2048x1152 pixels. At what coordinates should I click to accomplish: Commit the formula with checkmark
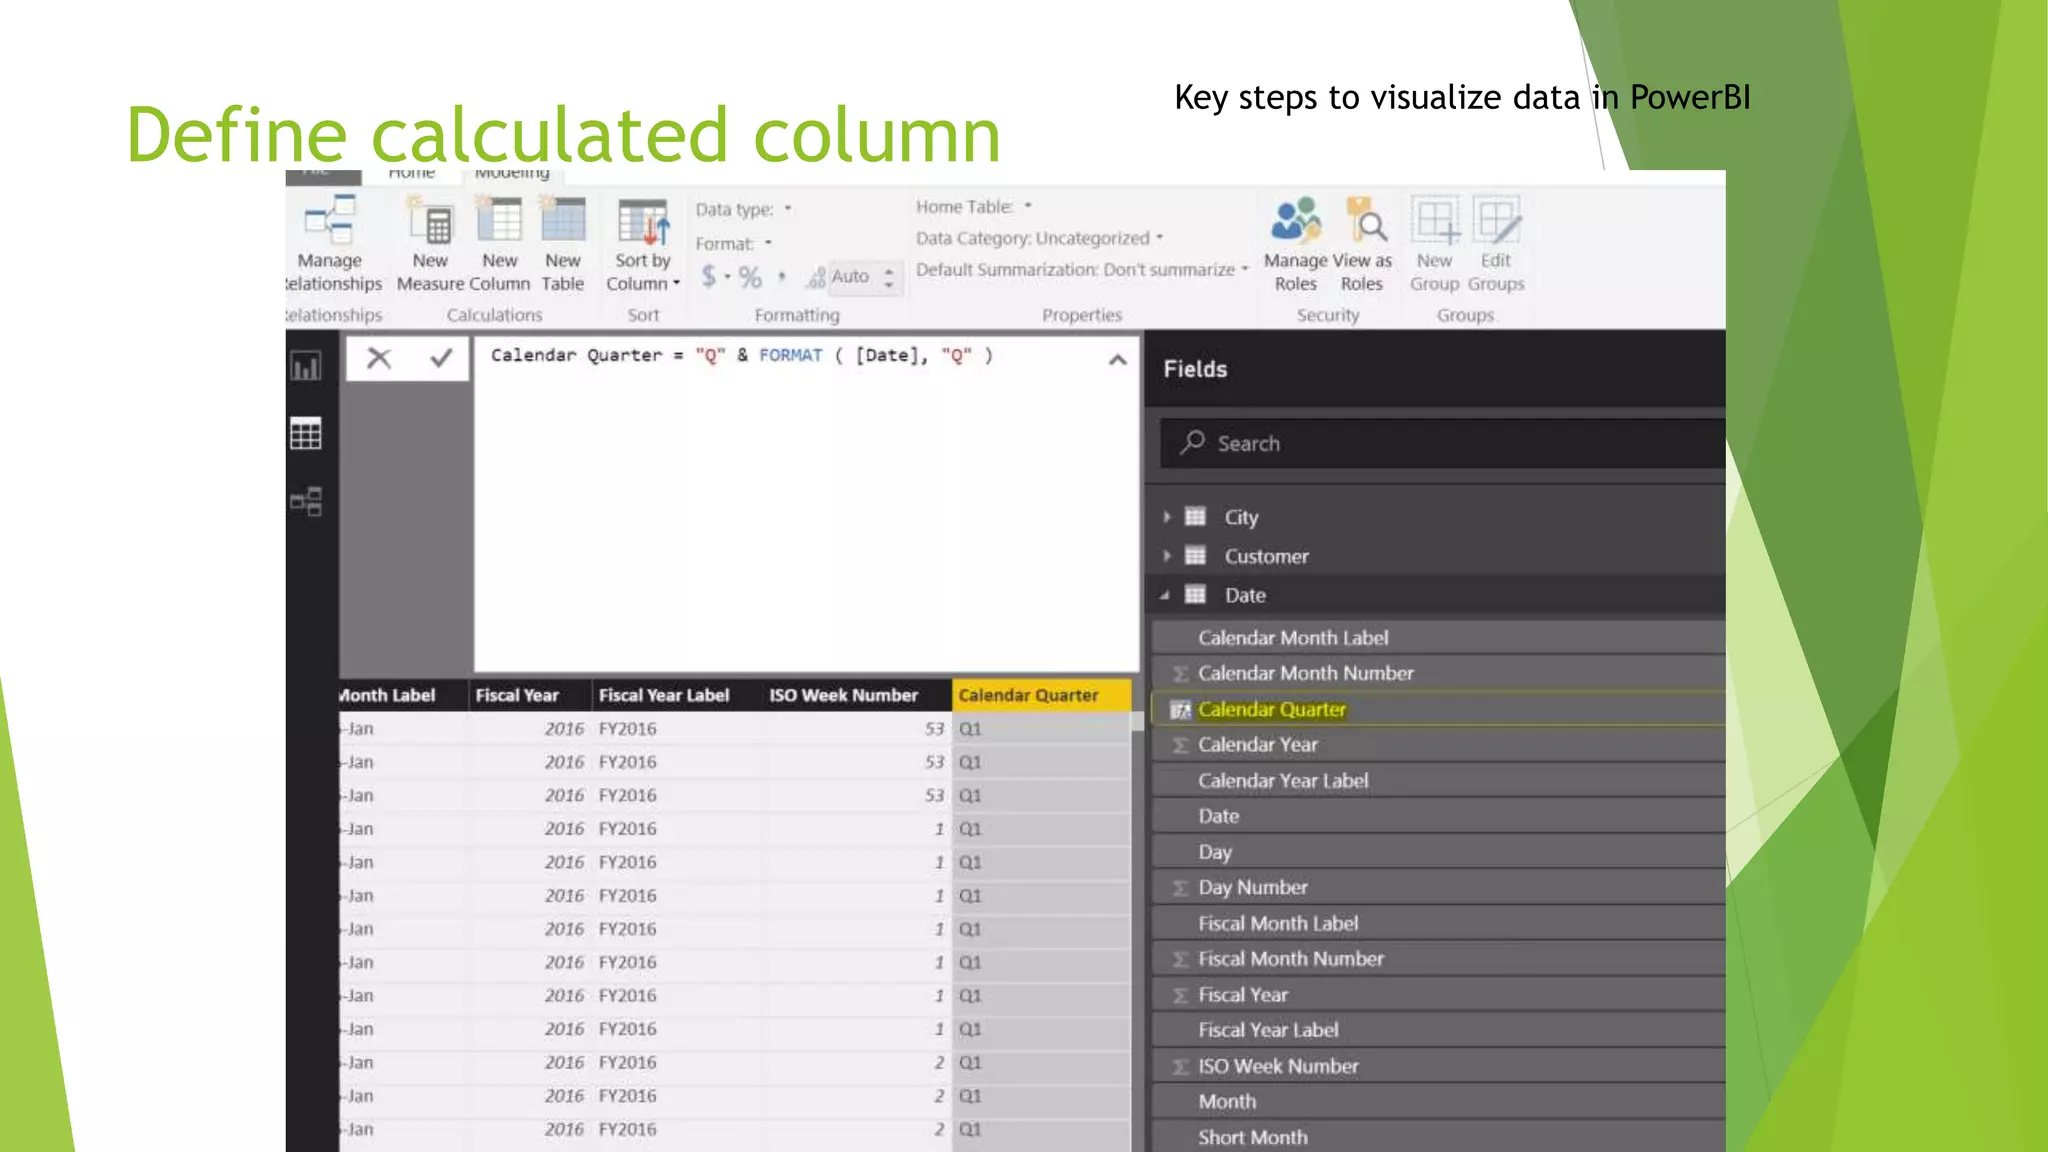pyautogui.click(x=441, y=358)
